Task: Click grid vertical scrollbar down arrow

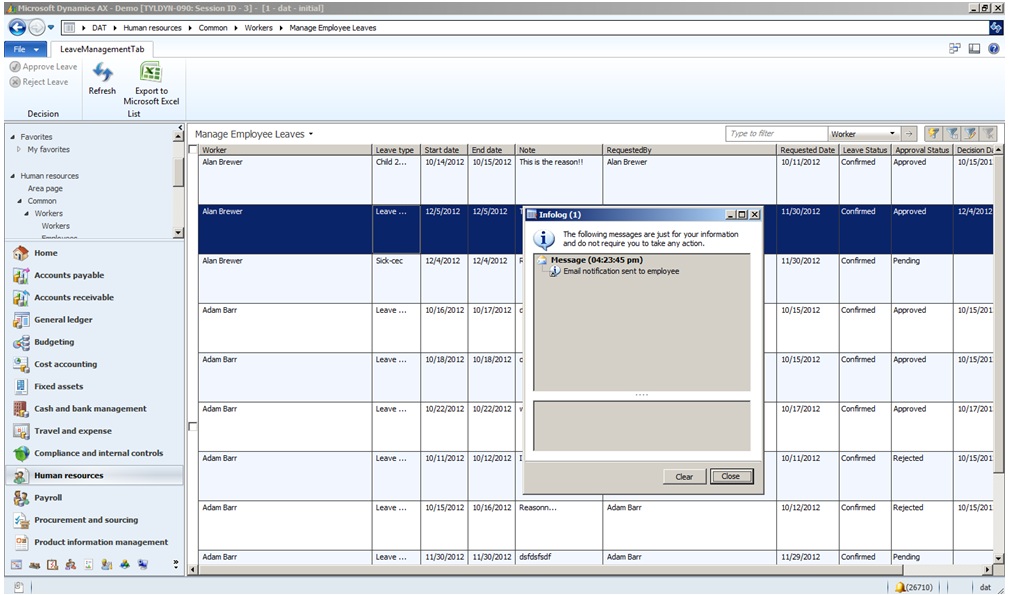Action: point(998,559)
